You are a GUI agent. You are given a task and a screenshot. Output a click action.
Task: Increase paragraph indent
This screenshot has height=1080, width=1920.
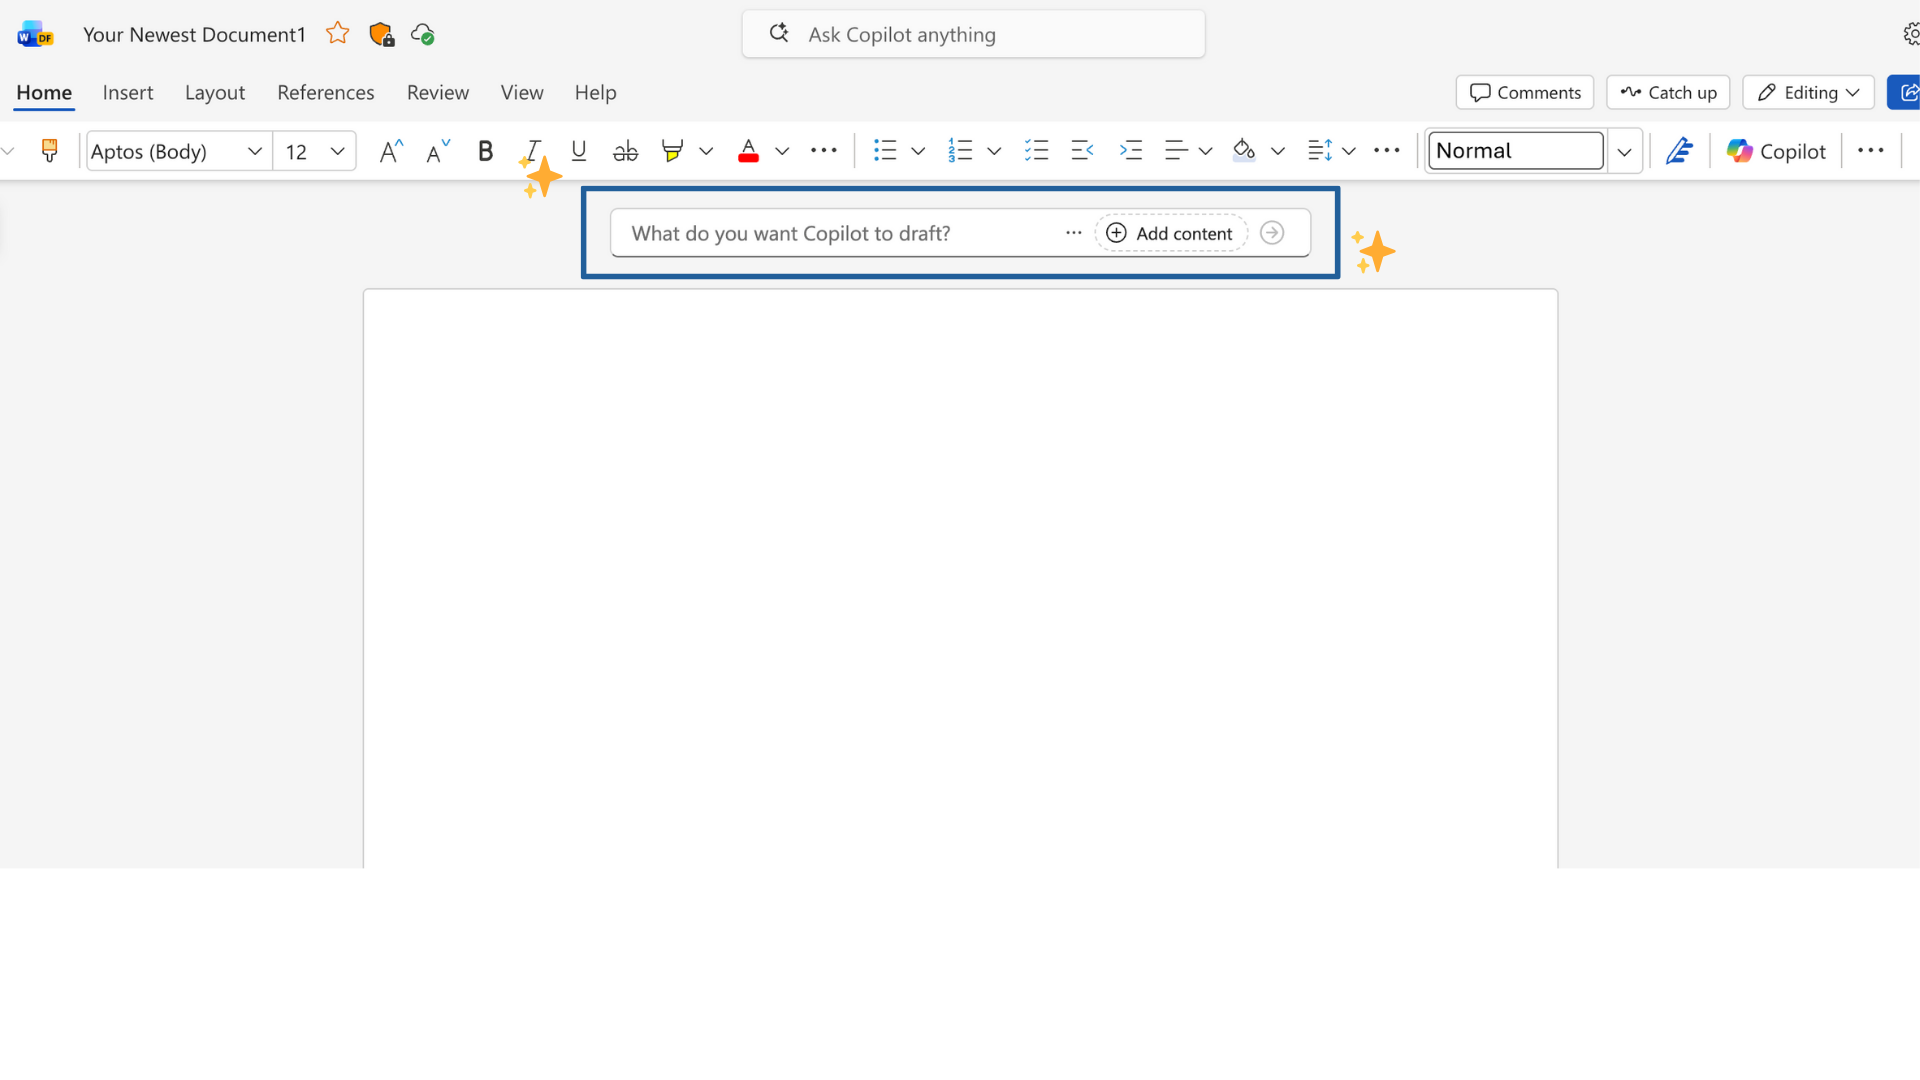pyautogui.click(x=1130, y=151)
